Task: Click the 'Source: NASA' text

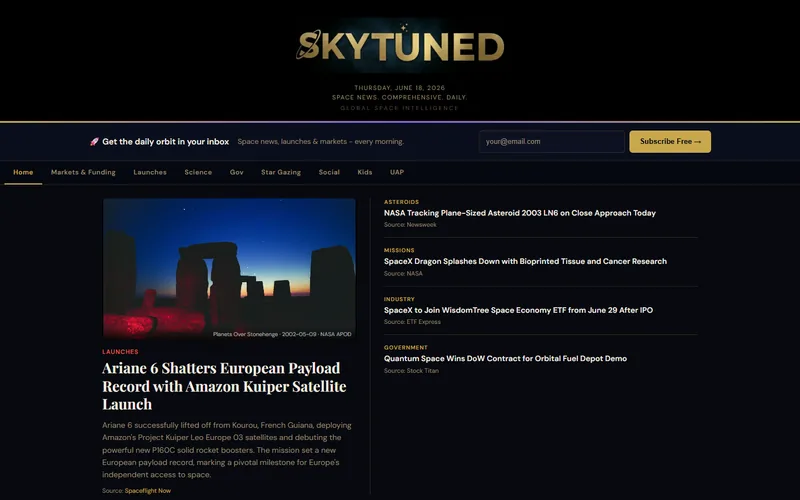Action: pyautogui.click(x=403, y=273)
